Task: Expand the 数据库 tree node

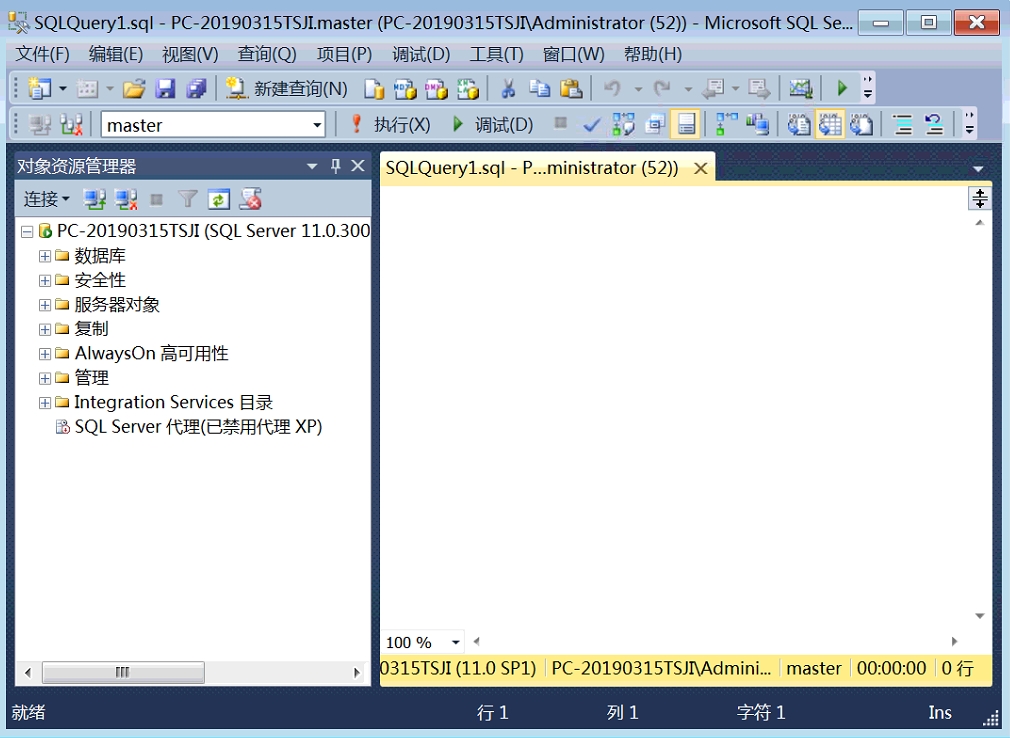Action: coord(45,256)
